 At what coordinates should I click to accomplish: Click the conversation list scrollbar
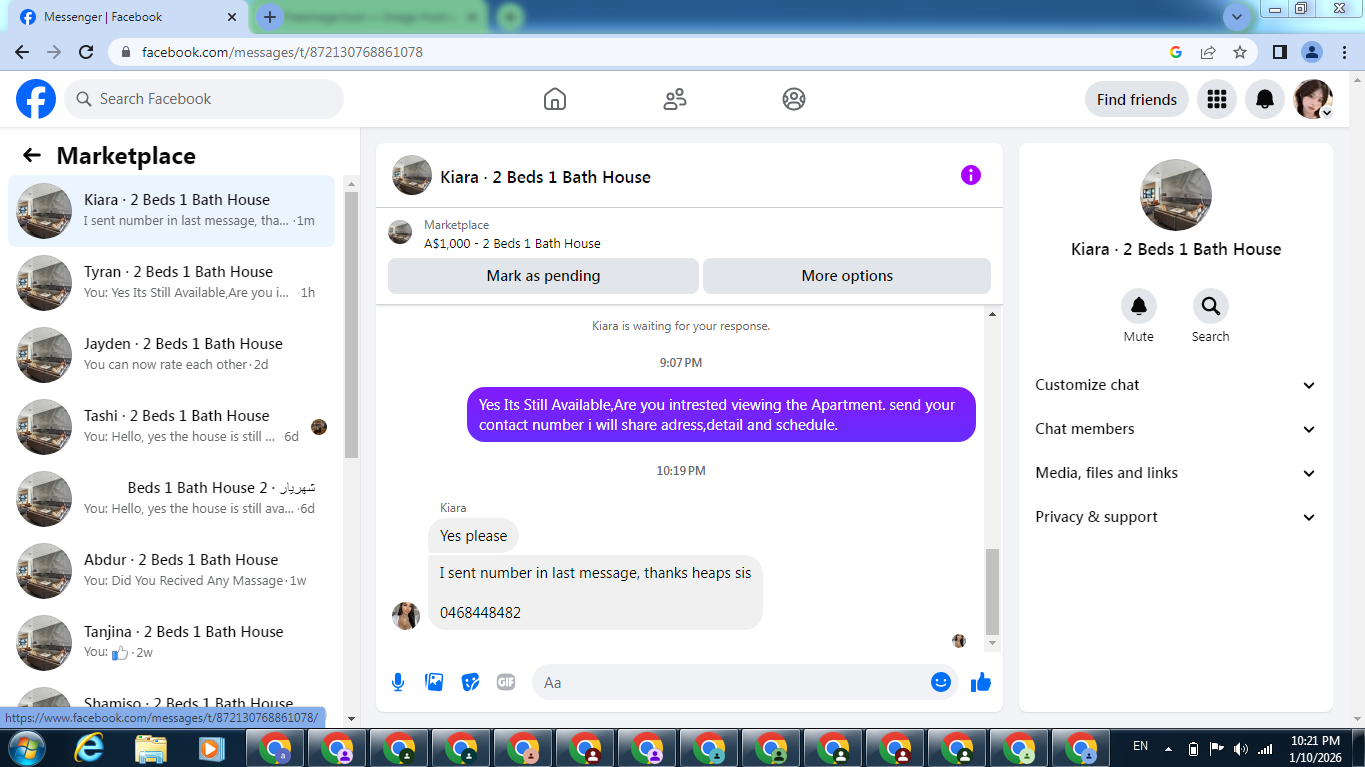coord(351,325)
